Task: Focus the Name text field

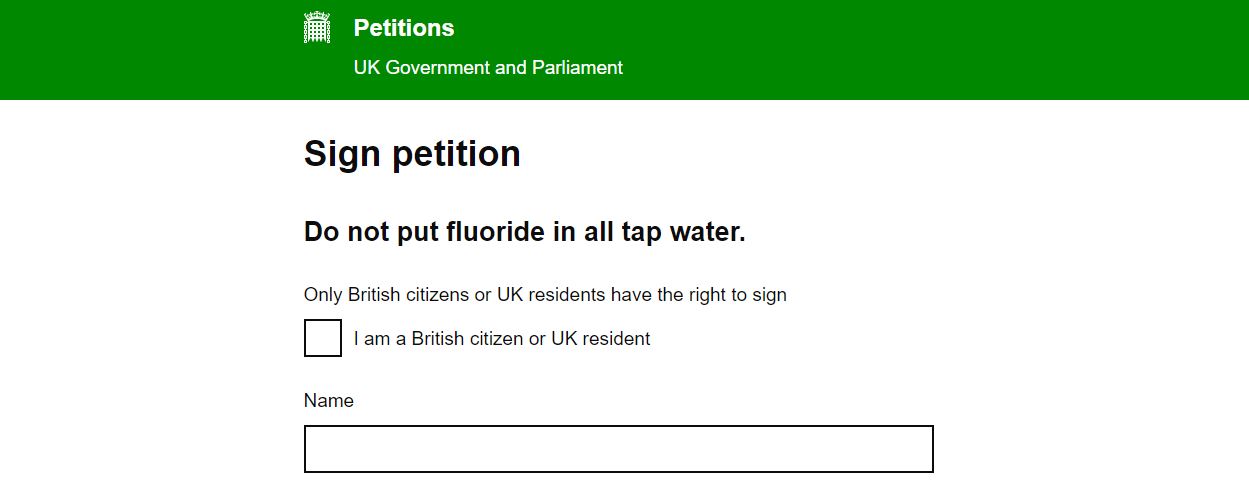Action: pos(619,449)
